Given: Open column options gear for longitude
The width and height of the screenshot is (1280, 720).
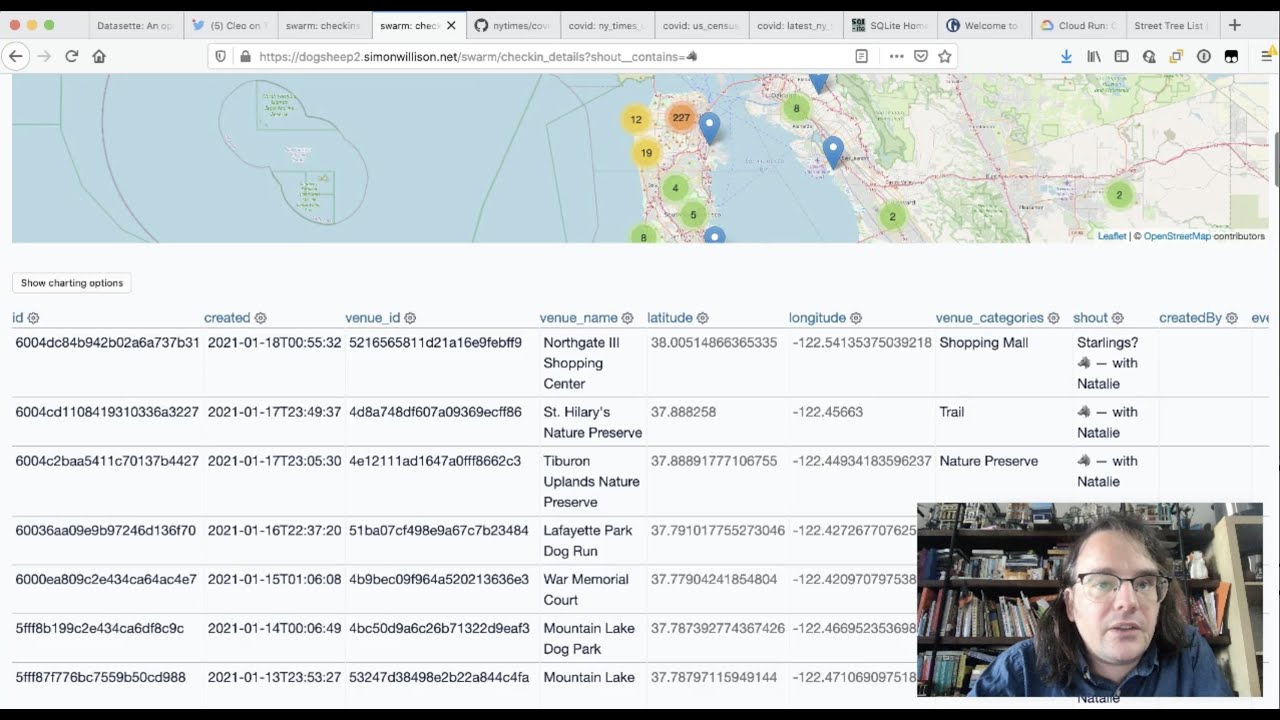Looking at the screenshot, I should point(855,318).
